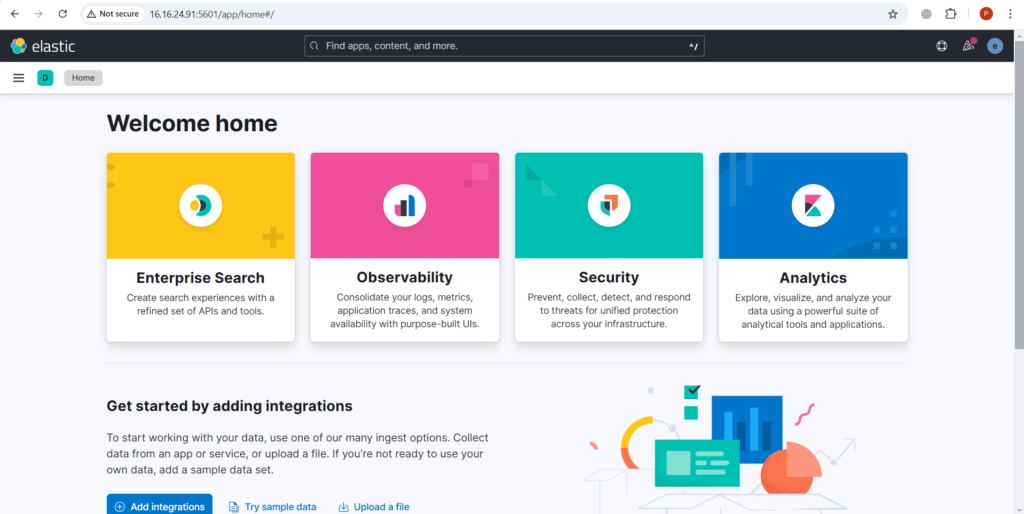
Task: Open the help lifebuoy icon
Action: point(941,46)
